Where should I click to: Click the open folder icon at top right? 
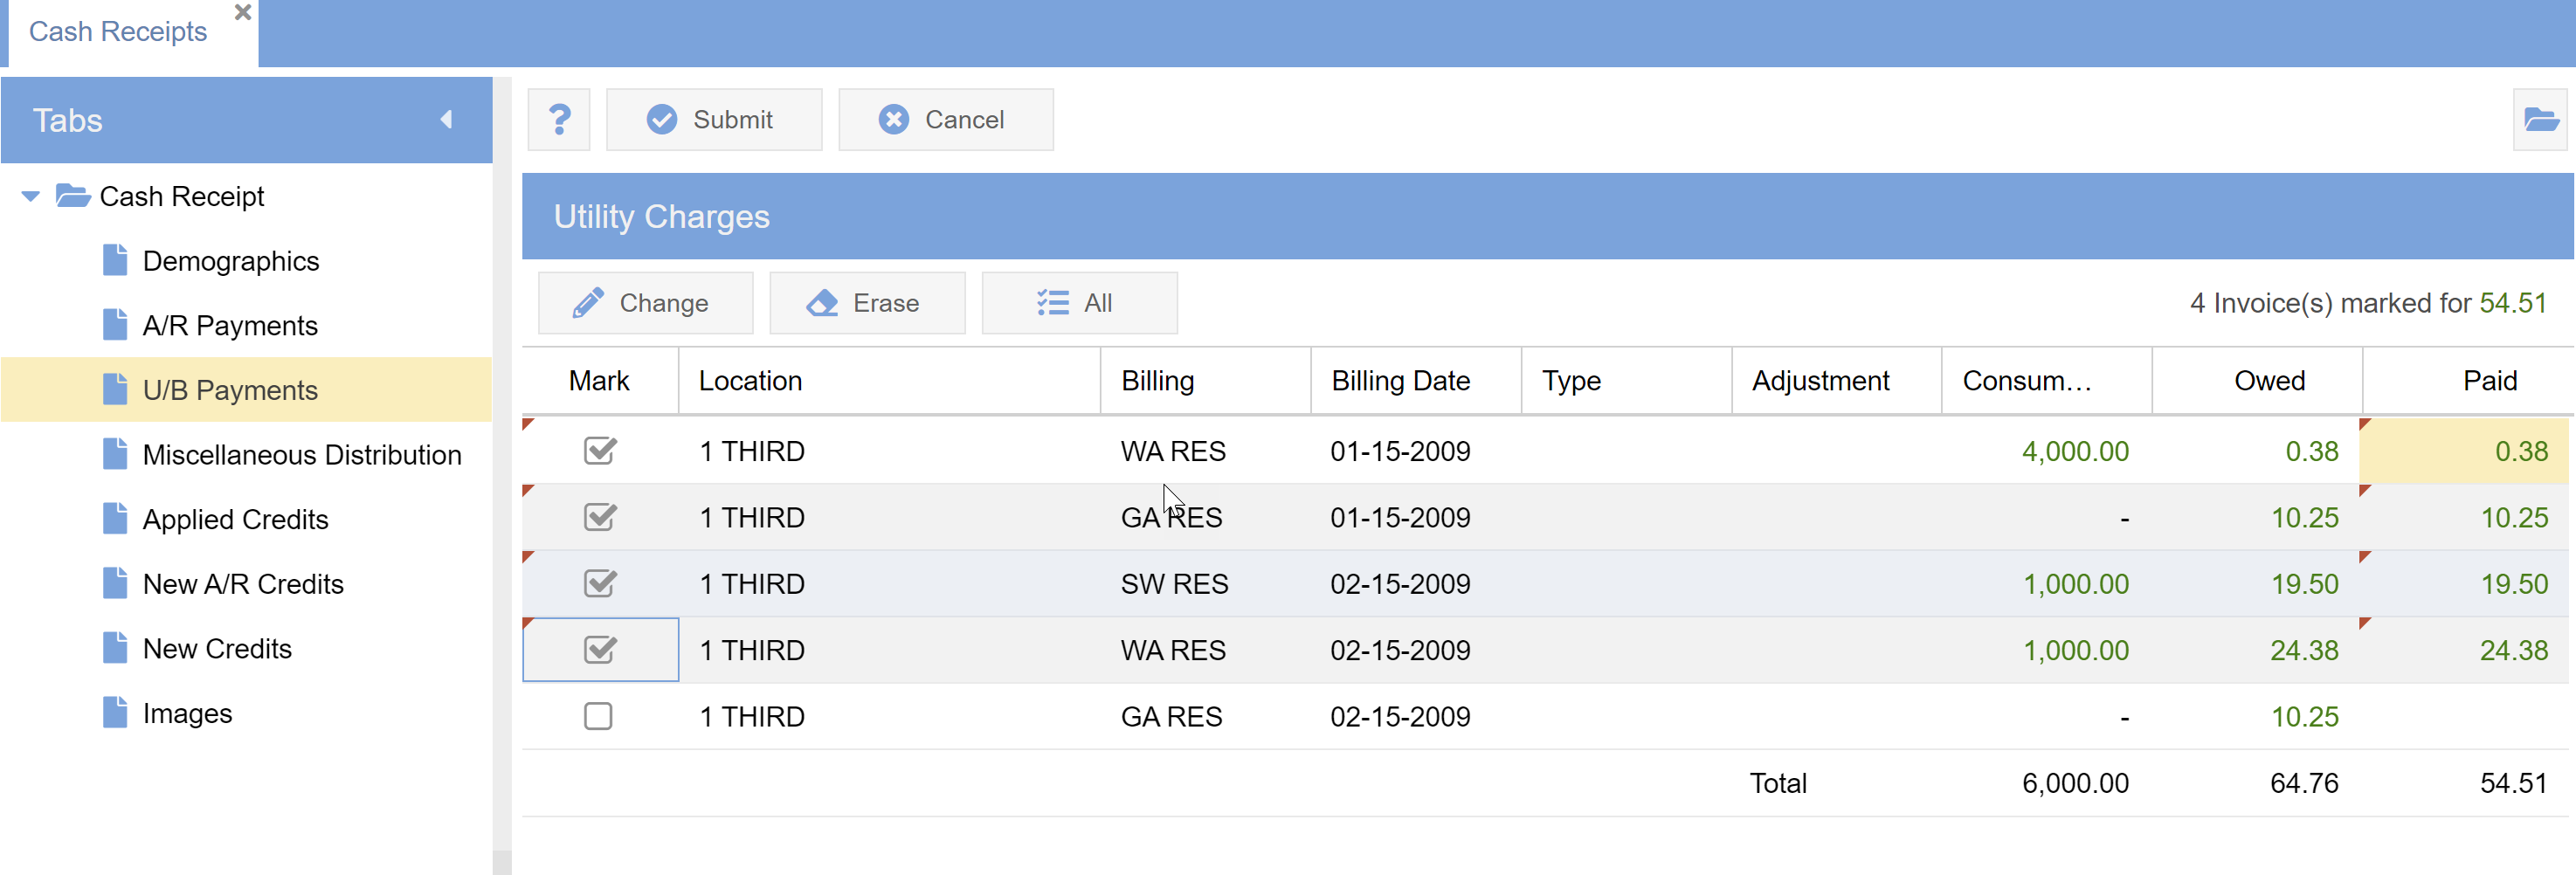tap(2540, 120)
